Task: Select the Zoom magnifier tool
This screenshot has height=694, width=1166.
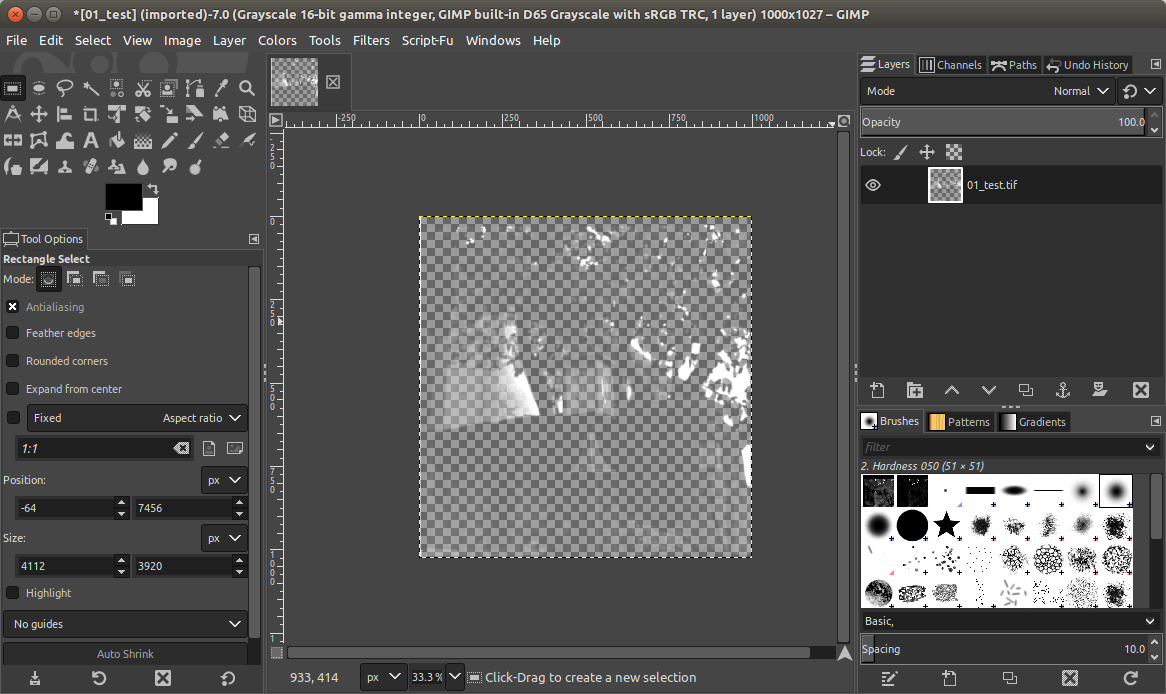Action: (247, 89)
